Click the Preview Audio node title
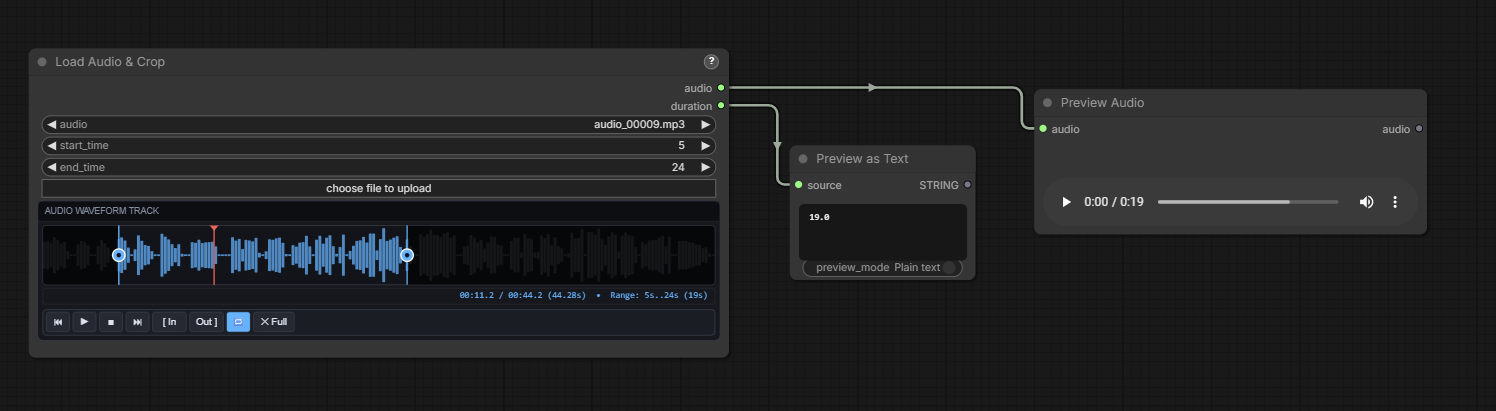1496x411 pixels. click(1102, 103)
